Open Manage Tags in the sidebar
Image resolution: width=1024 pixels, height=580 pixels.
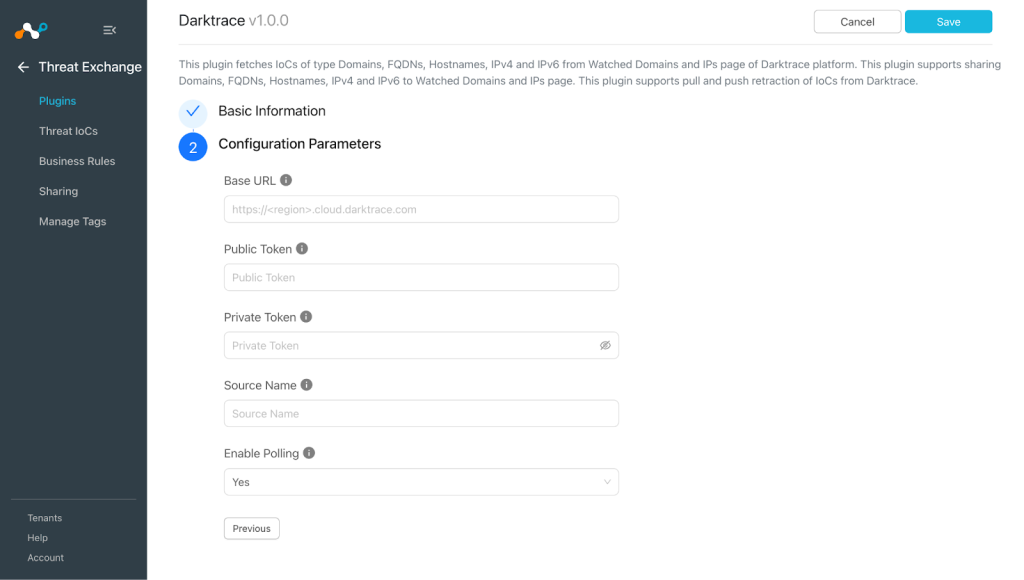tap(72, 221)
